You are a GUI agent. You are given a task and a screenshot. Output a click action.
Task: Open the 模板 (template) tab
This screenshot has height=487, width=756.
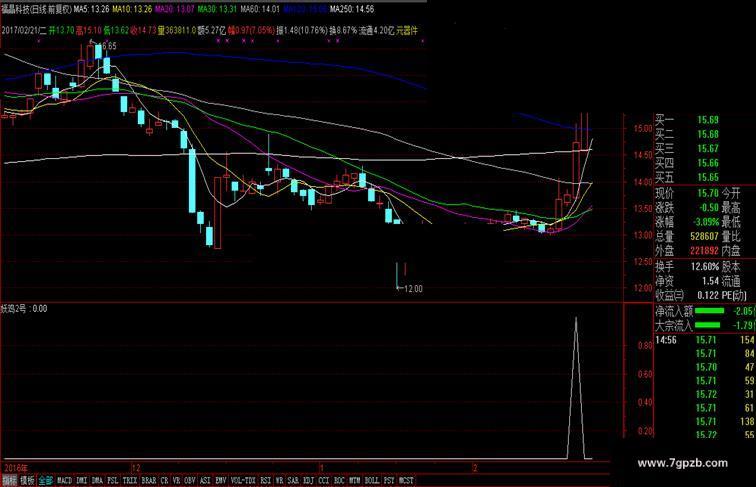click(x=27, y=481)
